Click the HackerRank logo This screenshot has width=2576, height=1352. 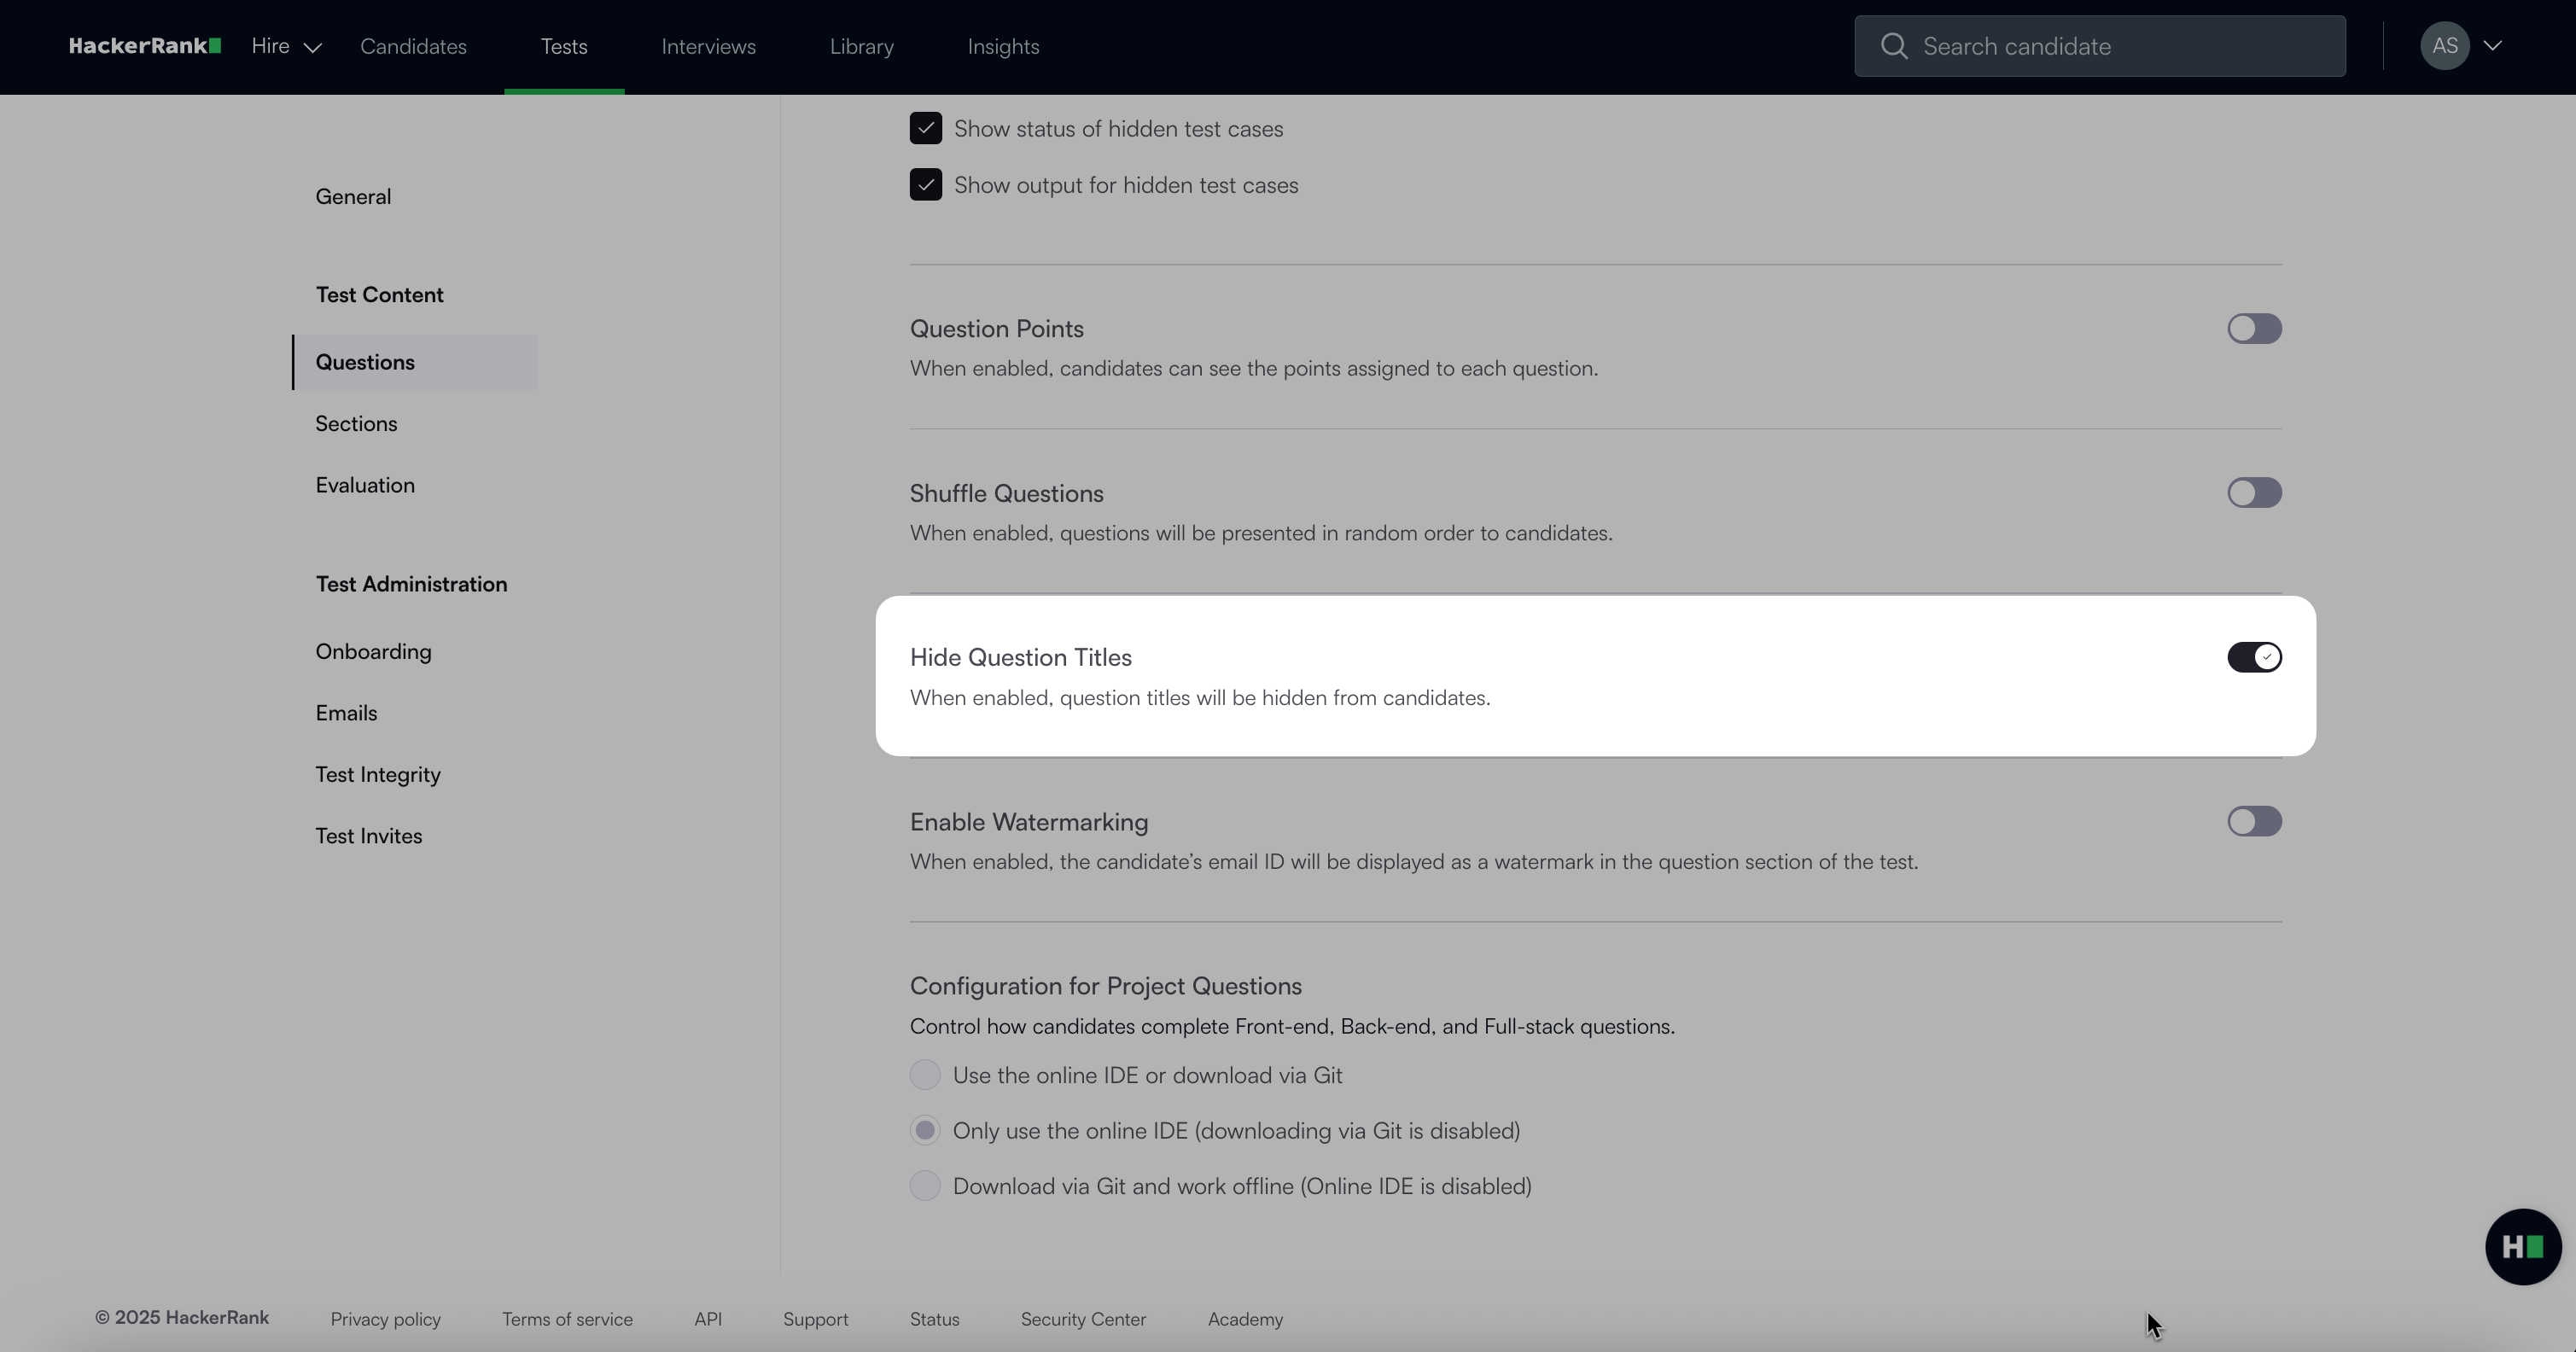pos(144,46)
